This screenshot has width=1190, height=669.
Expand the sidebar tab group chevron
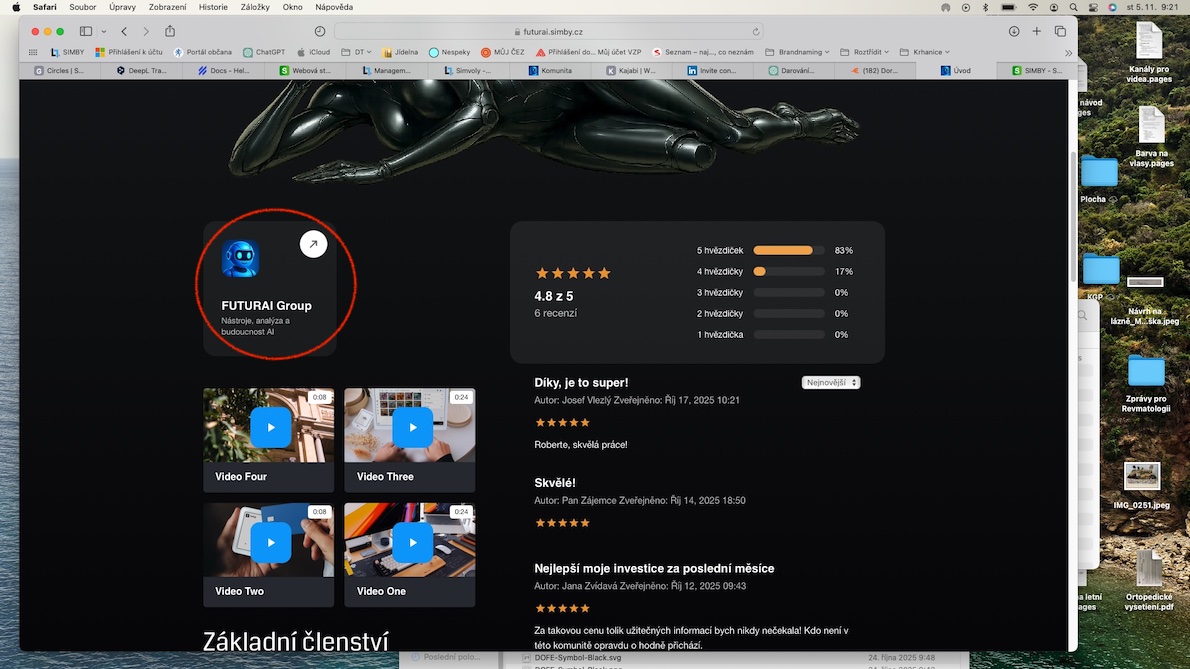[104, 32]
